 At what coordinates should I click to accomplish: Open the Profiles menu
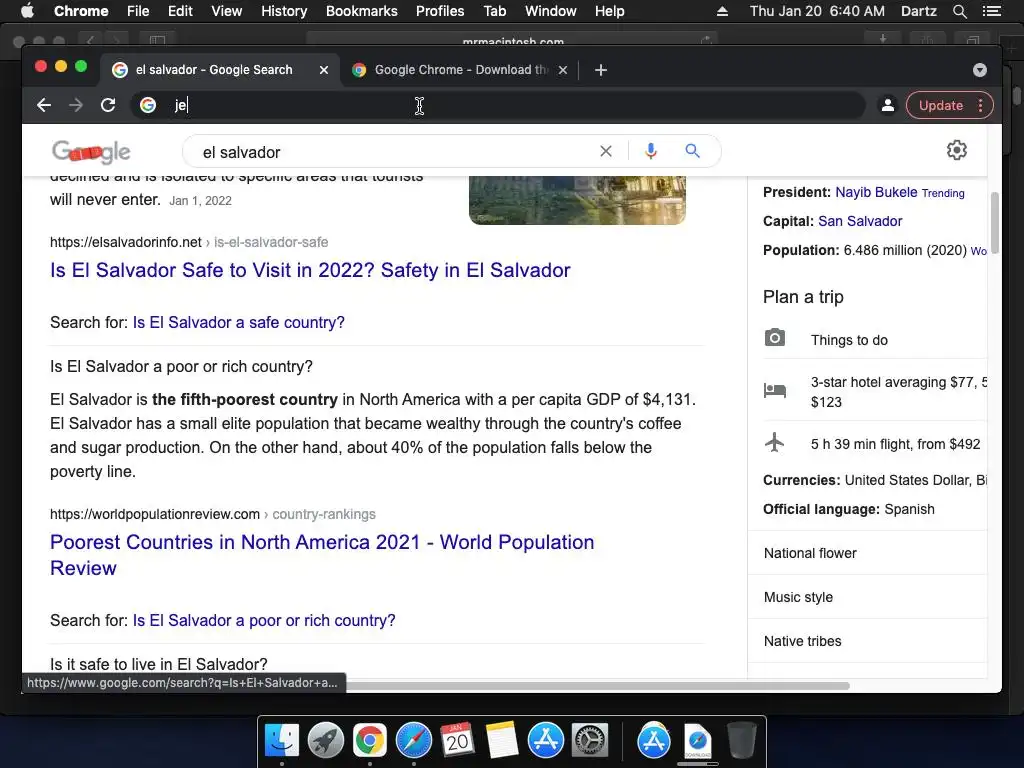coord(440,11)
